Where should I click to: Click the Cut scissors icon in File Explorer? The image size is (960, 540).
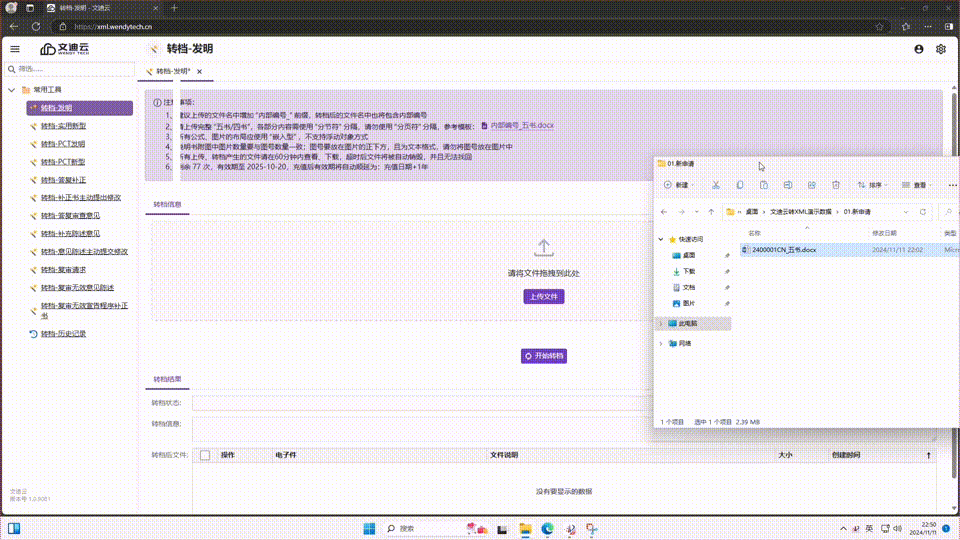click(x=716, y=185)
